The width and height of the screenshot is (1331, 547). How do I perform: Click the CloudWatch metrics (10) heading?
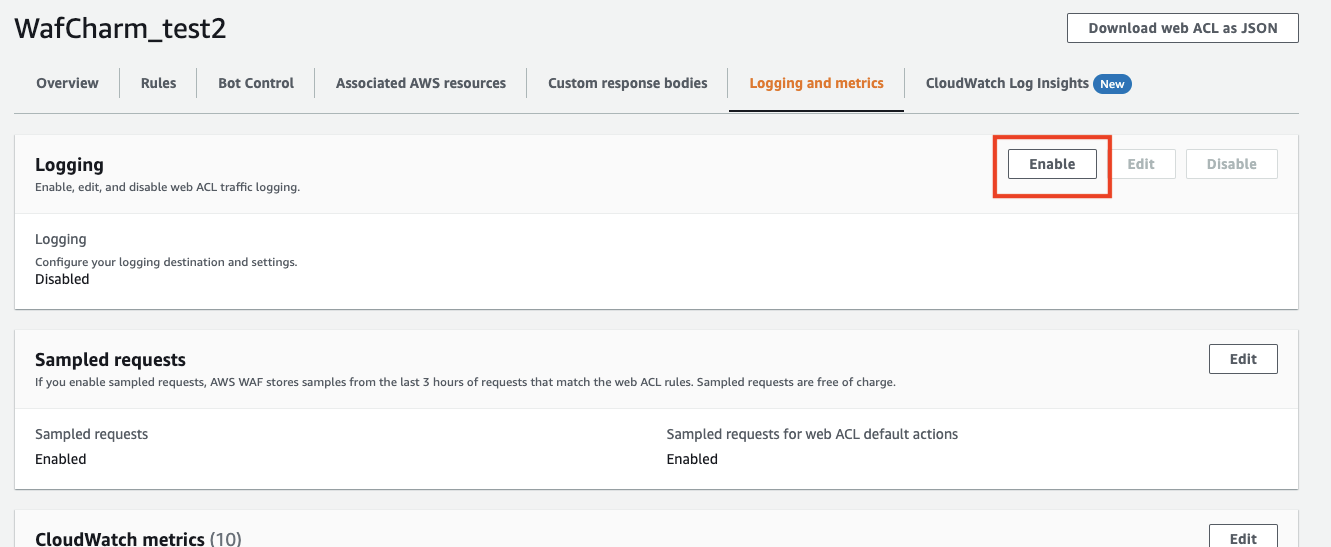point(138,539)
